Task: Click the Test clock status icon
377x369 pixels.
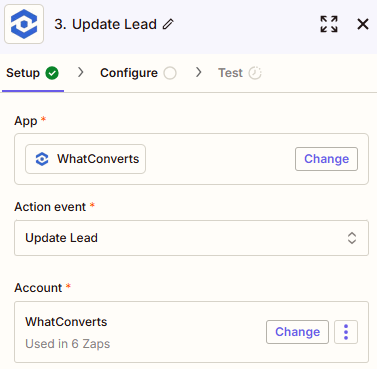Action: 255,73
